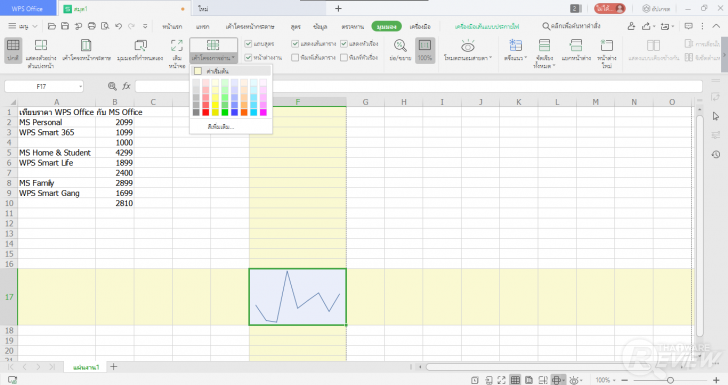
Task: Toggle Full Screen view icon
Action: (x=176, y=46)
